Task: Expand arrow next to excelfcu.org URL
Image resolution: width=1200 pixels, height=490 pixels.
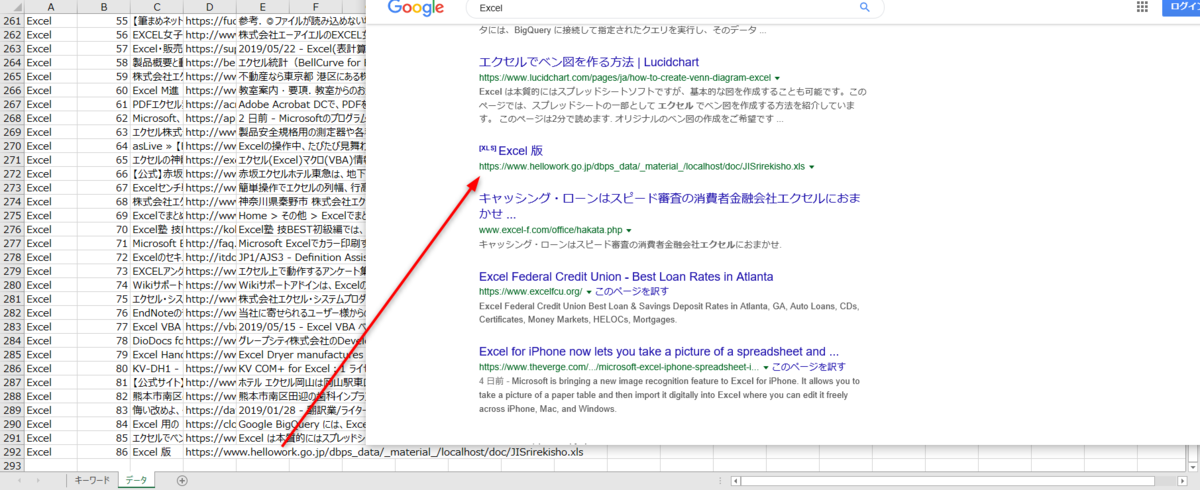Action: point(590,291)
